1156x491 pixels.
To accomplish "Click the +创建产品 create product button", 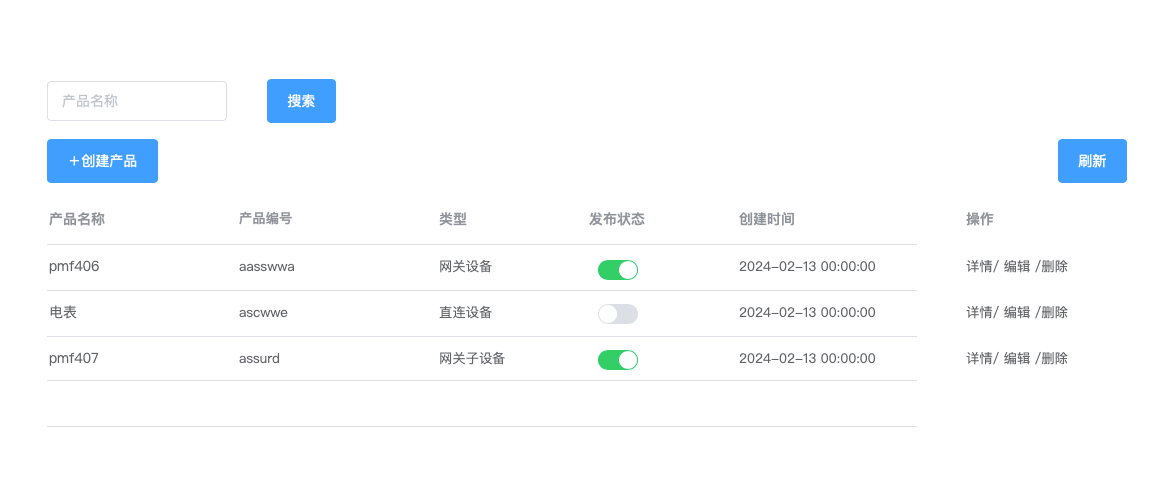I will 102,161.
